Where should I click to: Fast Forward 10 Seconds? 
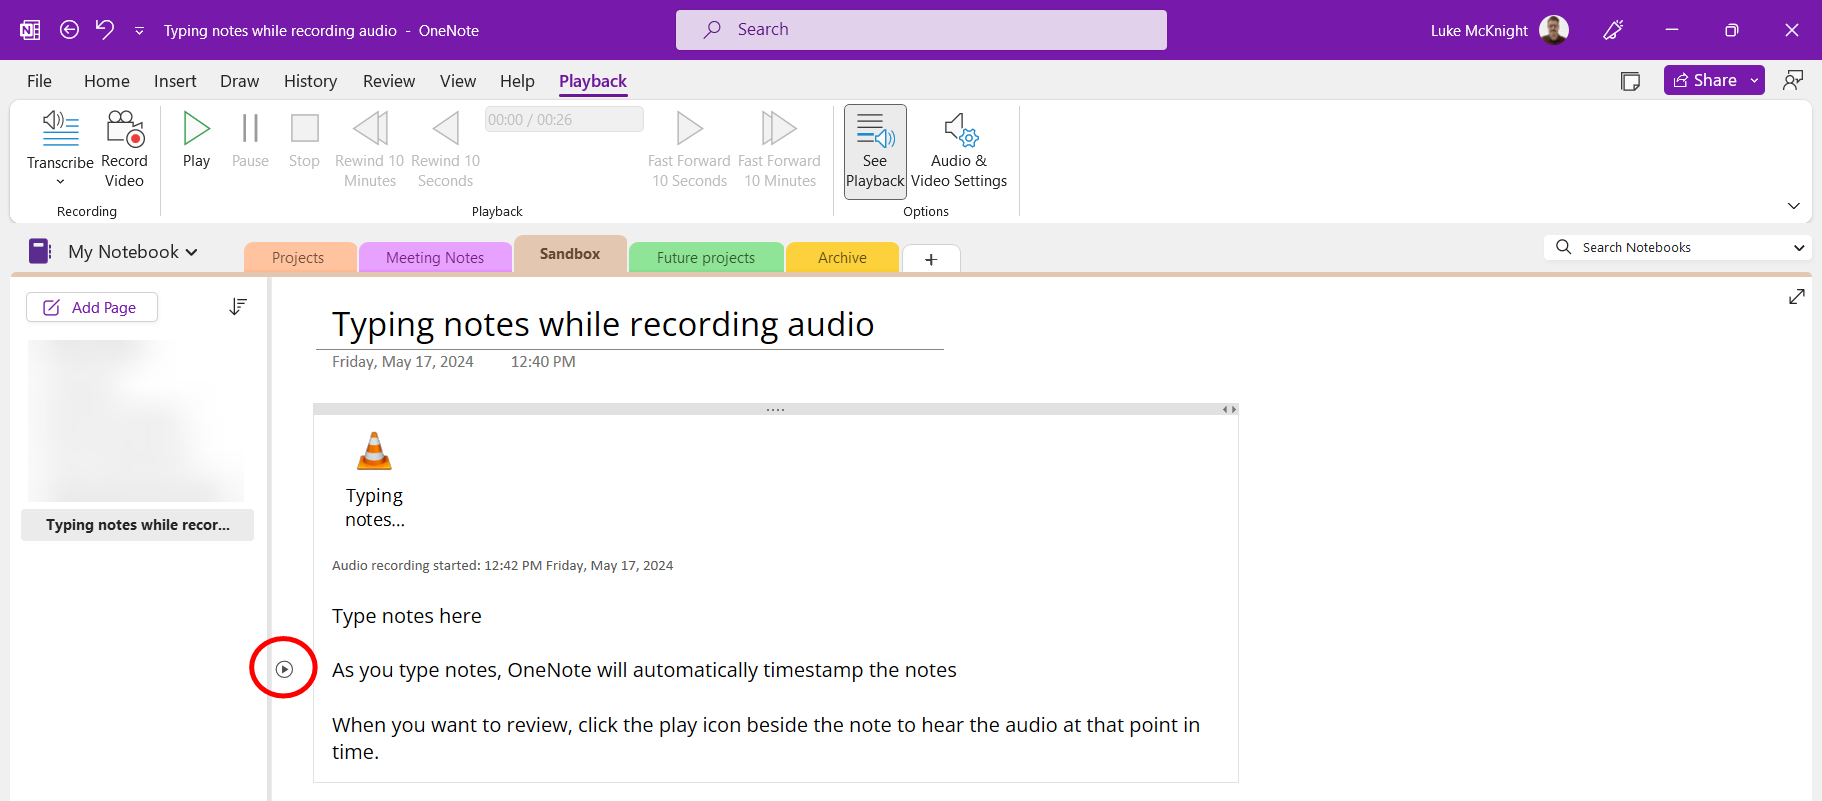pyautogui.click(x=689, y=150)
